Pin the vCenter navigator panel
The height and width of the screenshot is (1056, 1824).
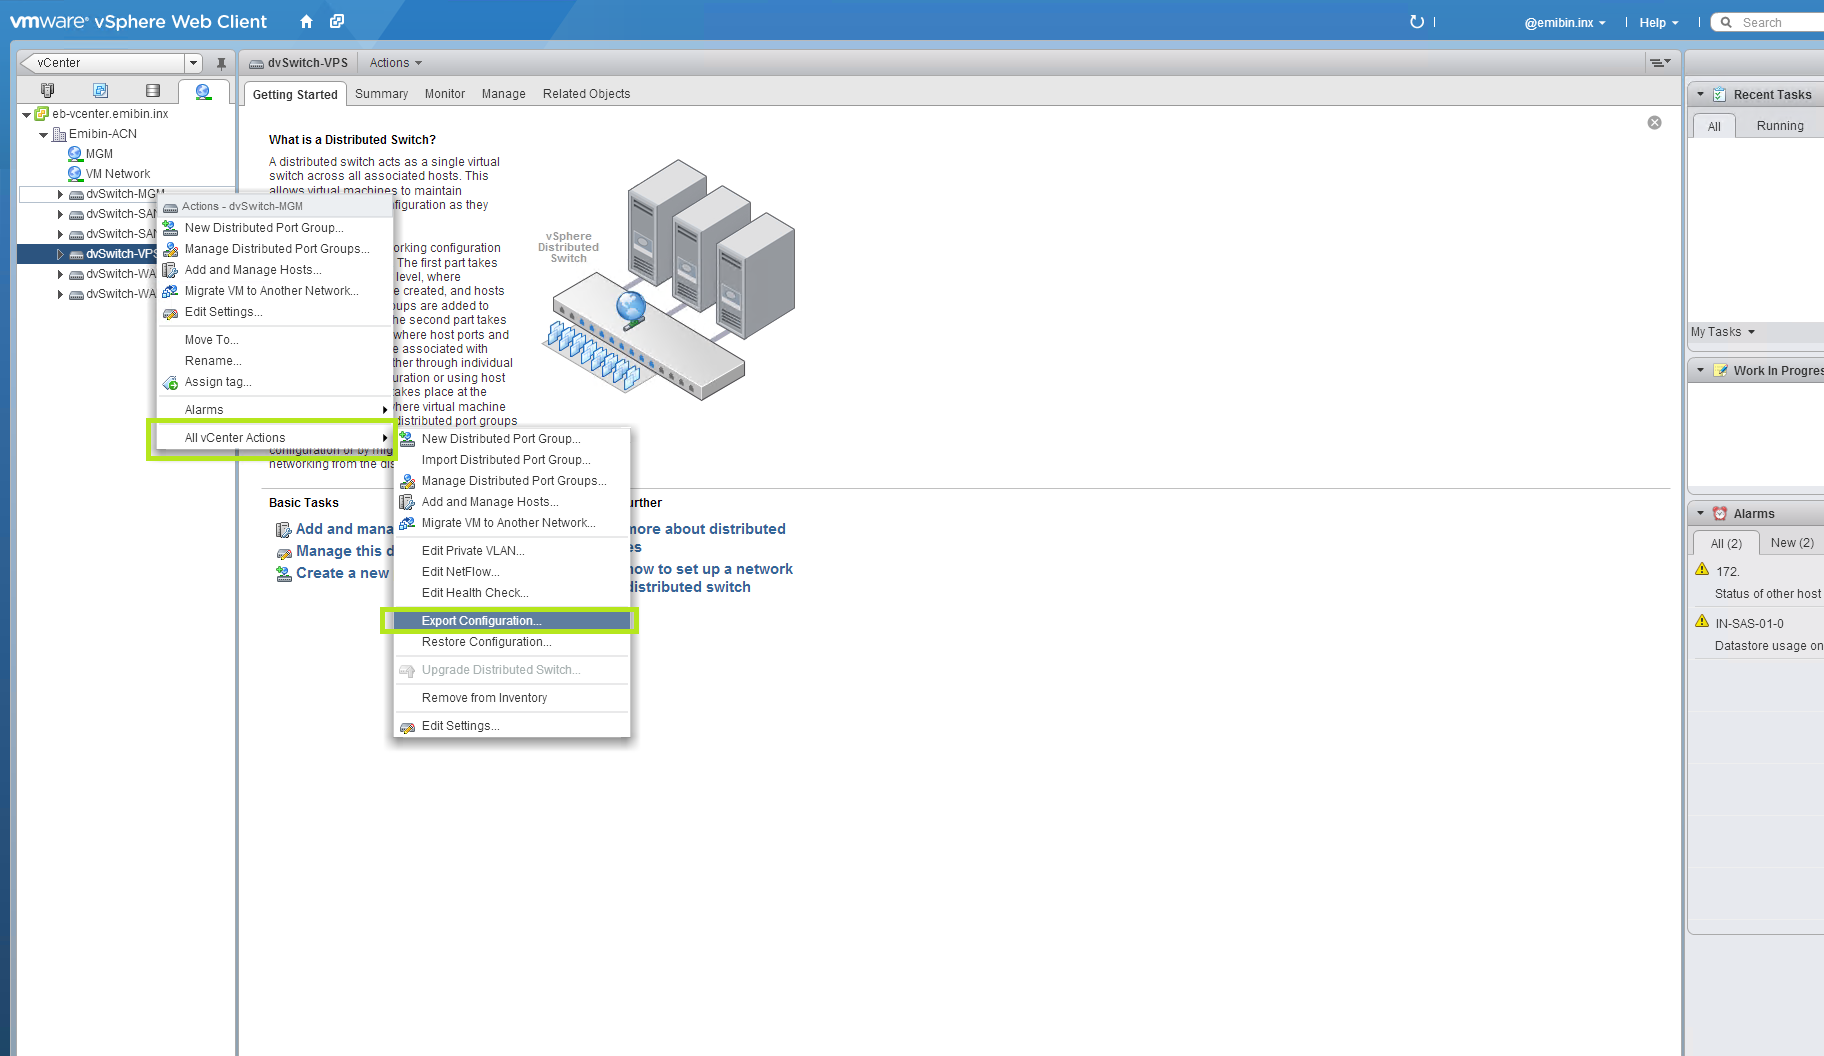221,63
